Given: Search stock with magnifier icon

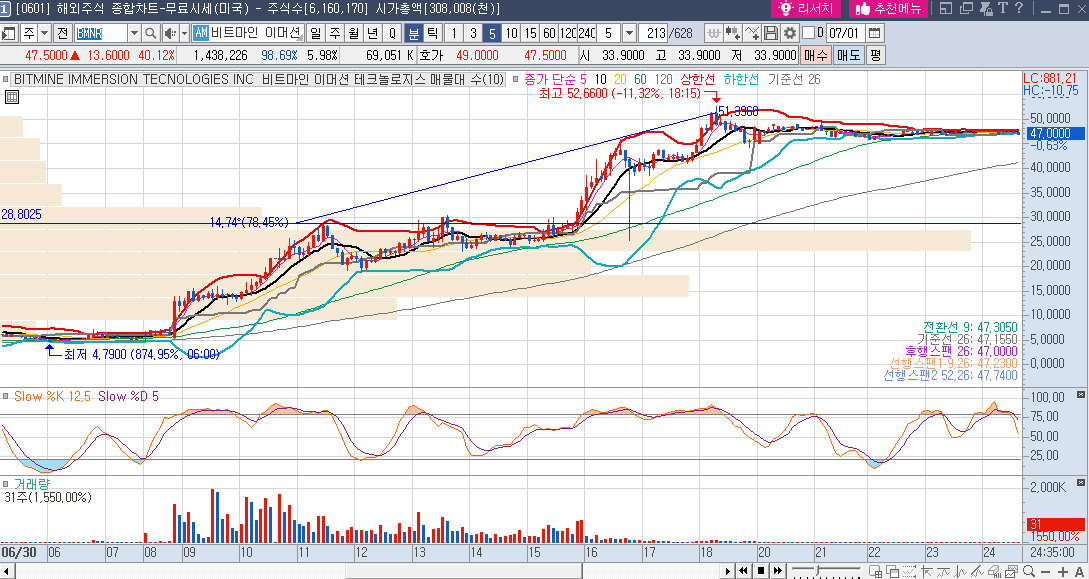Looking at the screenshot, I should pyautogui.click(x=151, y=33).
